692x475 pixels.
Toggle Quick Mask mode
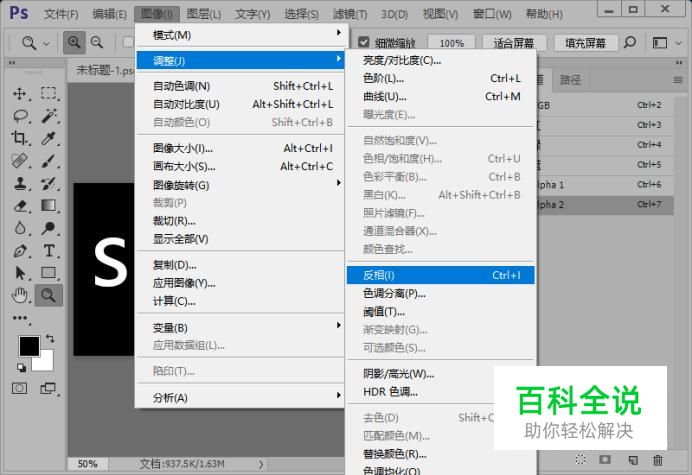point(19,388)
